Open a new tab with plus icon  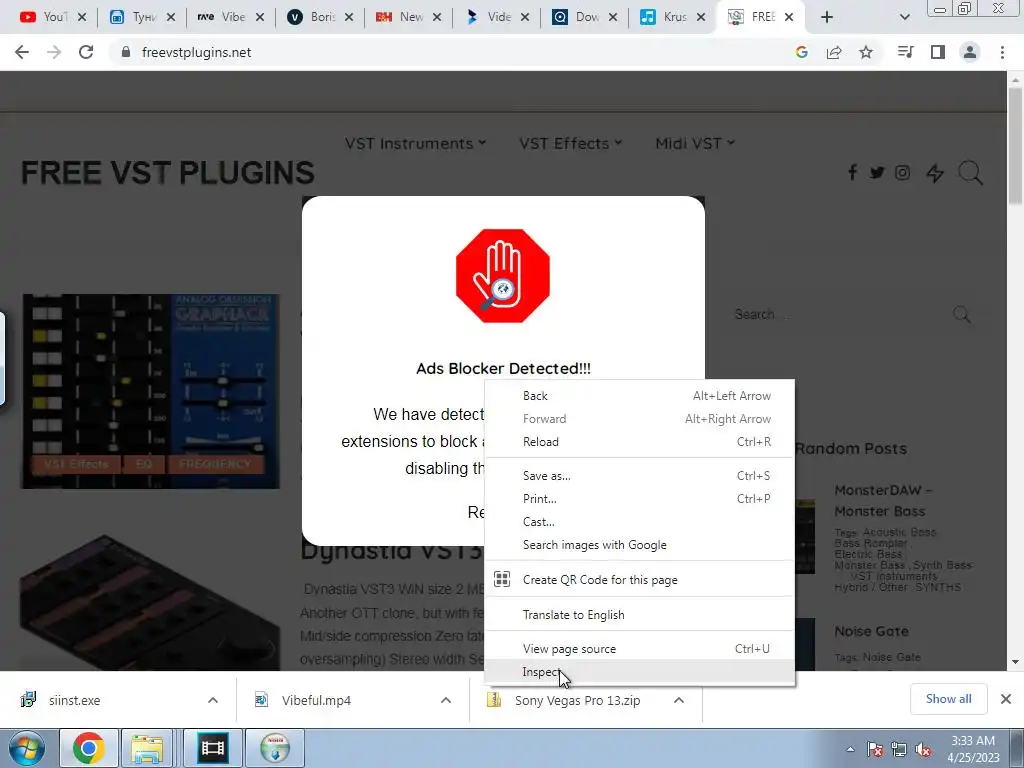pyautogui.click(x=827, y=18)
